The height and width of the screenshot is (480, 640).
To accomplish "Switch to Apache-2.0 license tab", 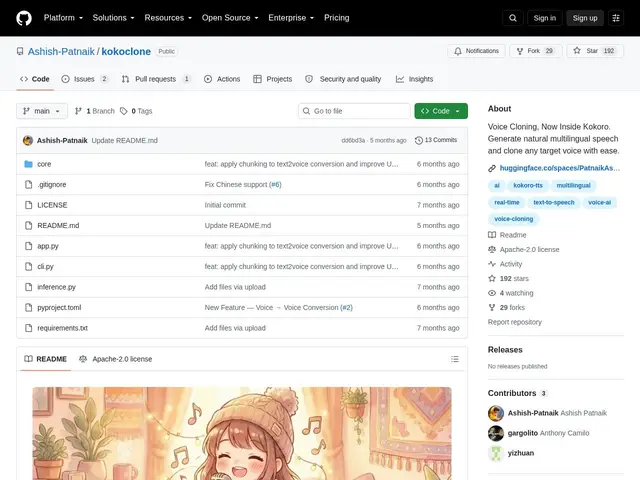I will coord(116,359).
